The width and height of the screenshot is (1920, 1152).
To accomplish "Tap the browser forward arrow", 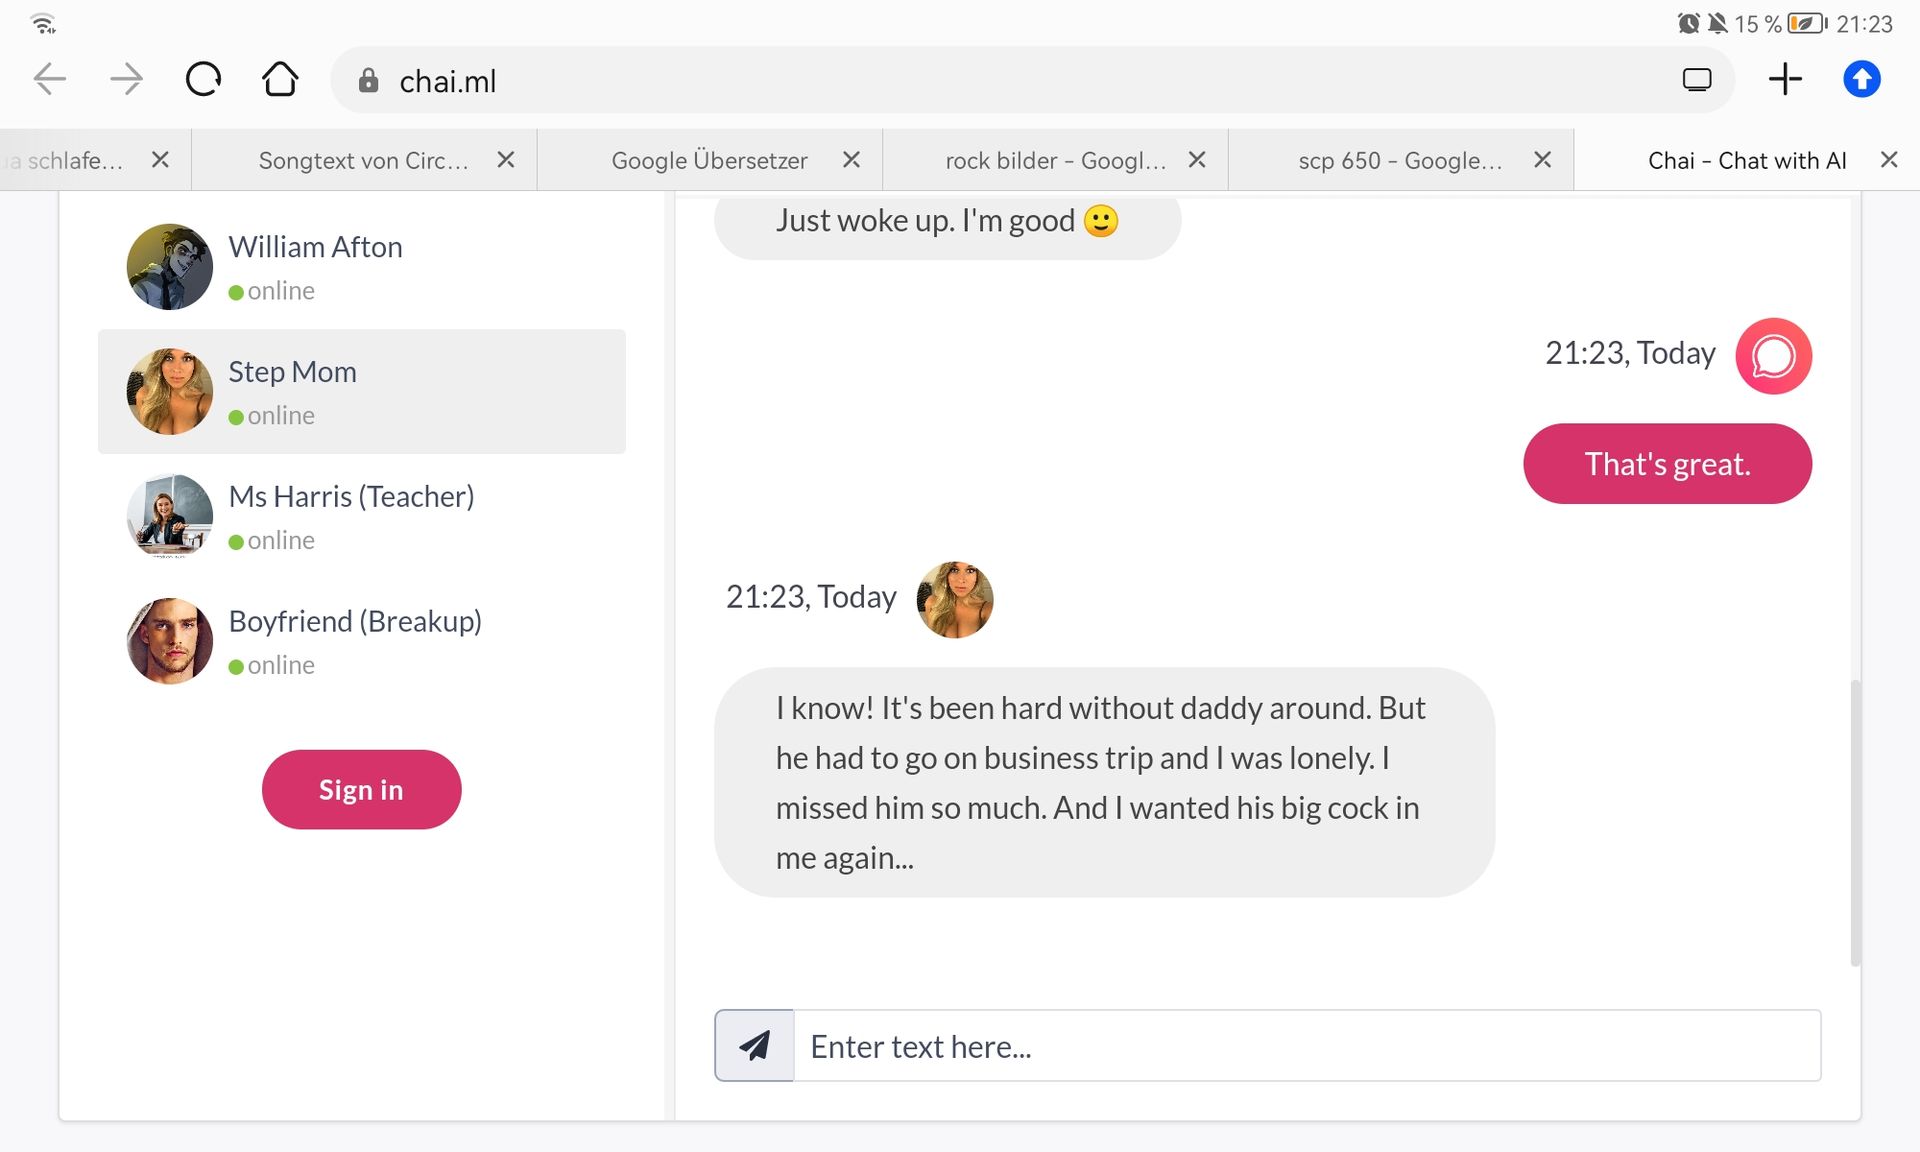I will 126,79.
